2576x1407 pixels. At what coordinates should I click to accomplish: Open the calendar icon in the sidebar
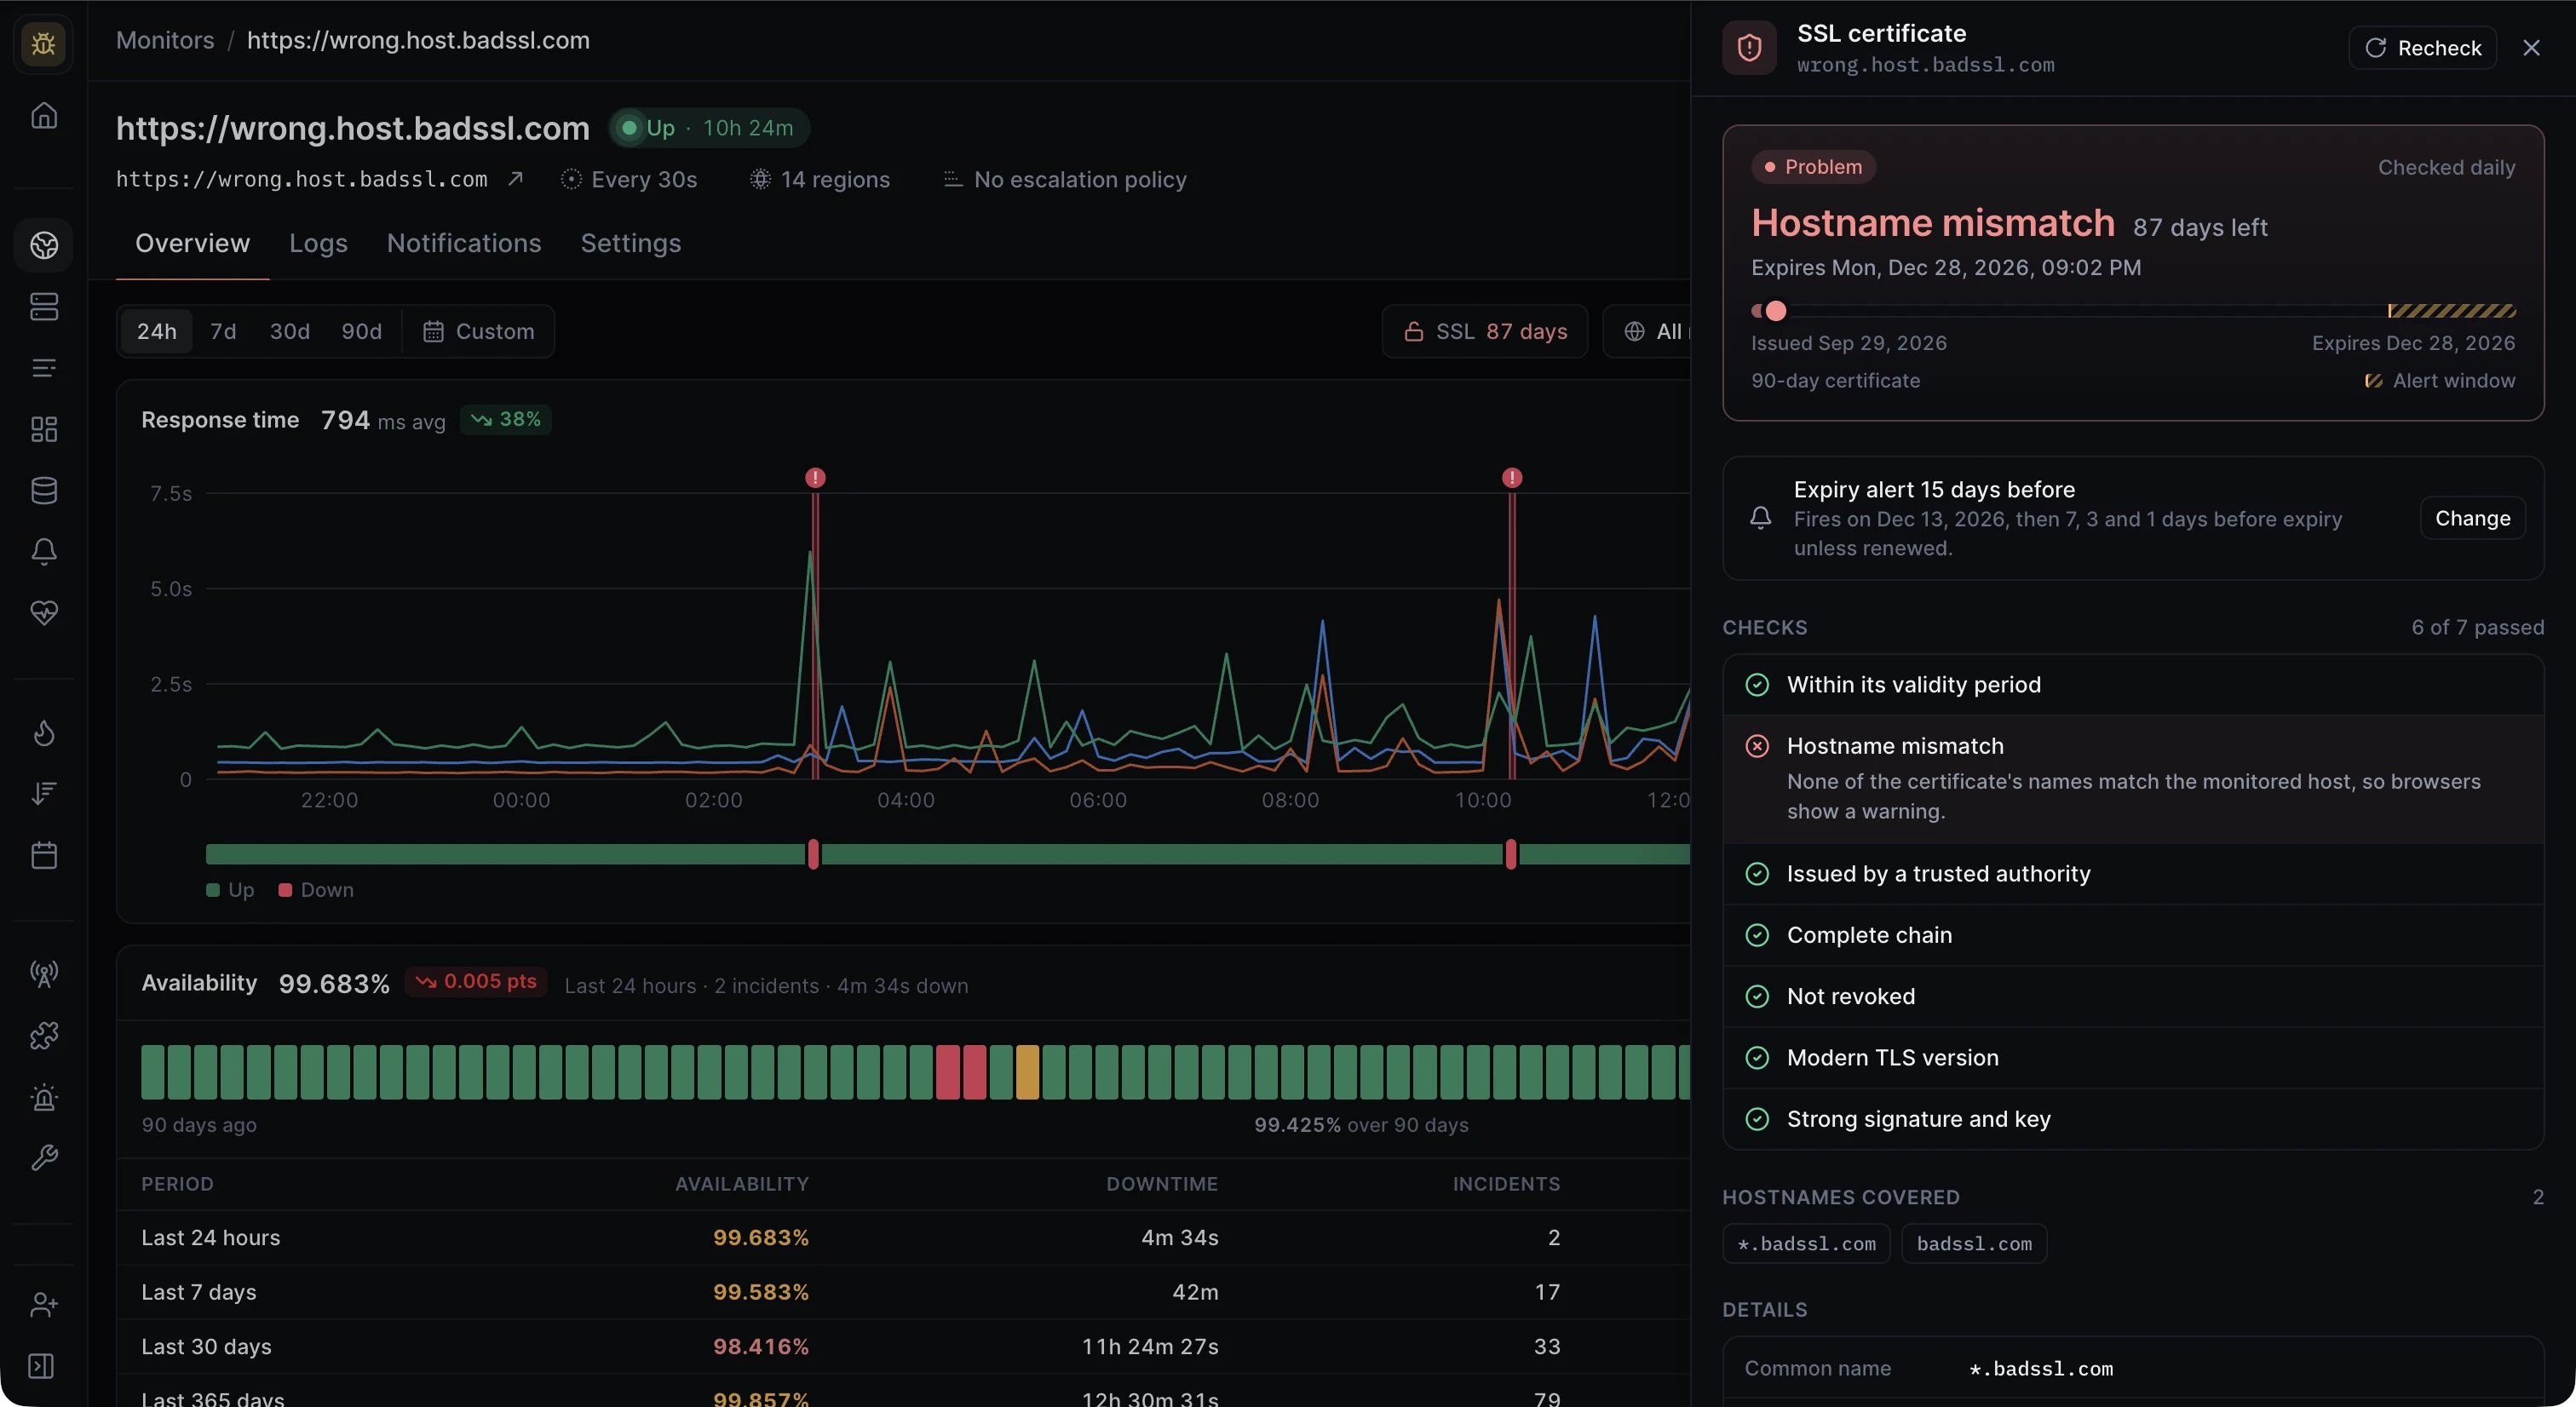pos(44,855)
